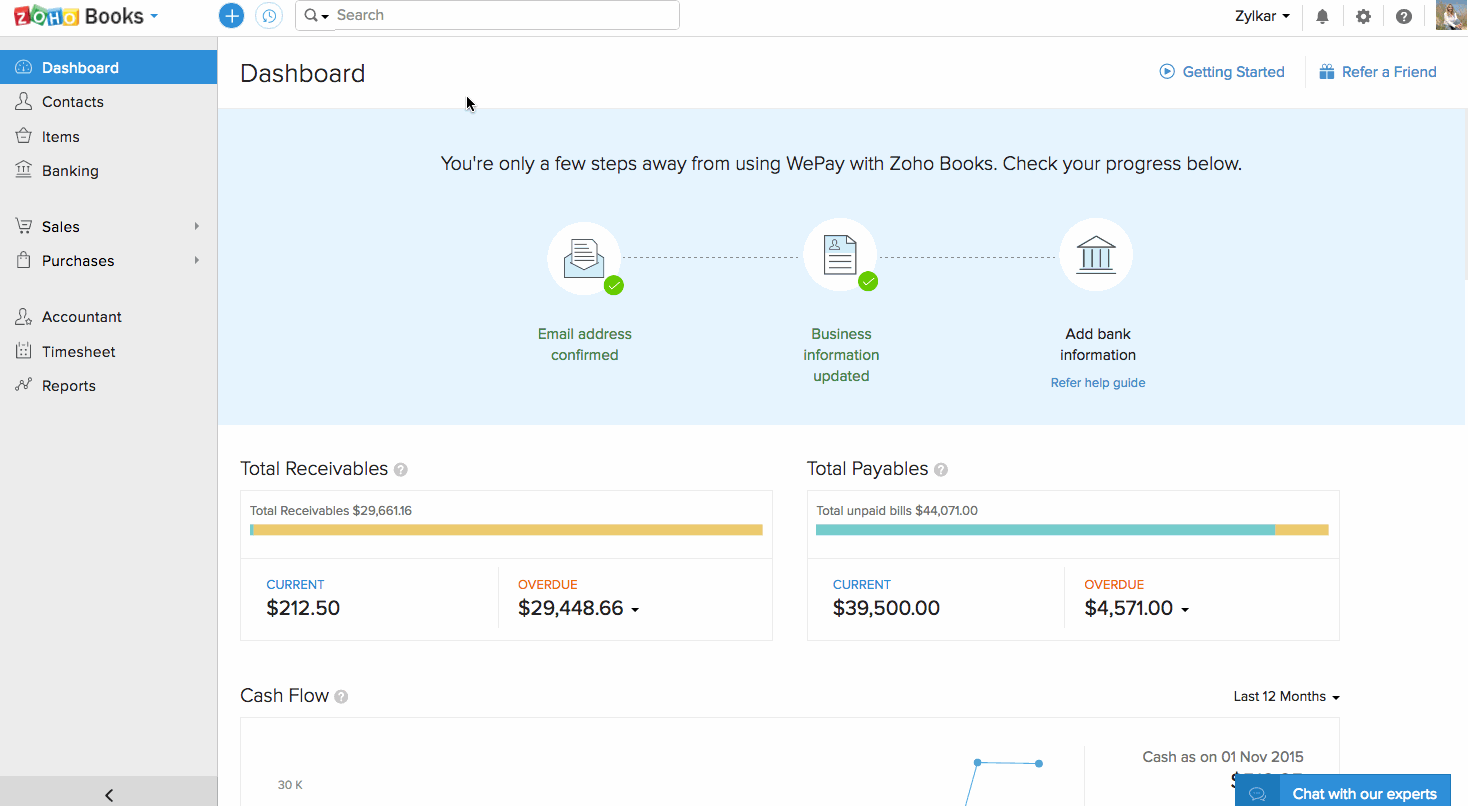Viewport: 1468px width, 806px height.
Task: Open the Zylkar organization dropdown
Action: (1263, 16)
